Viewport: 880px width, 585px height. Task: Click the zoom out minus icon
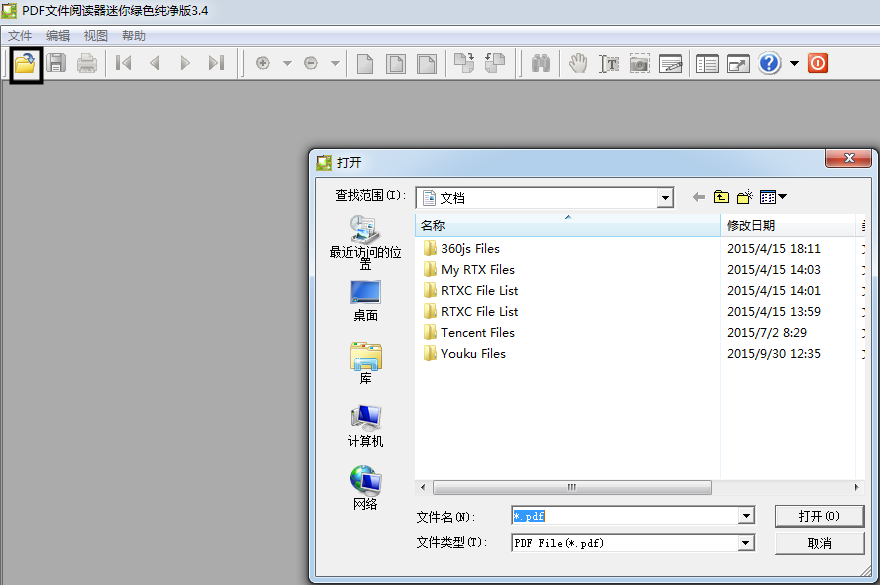310,63
